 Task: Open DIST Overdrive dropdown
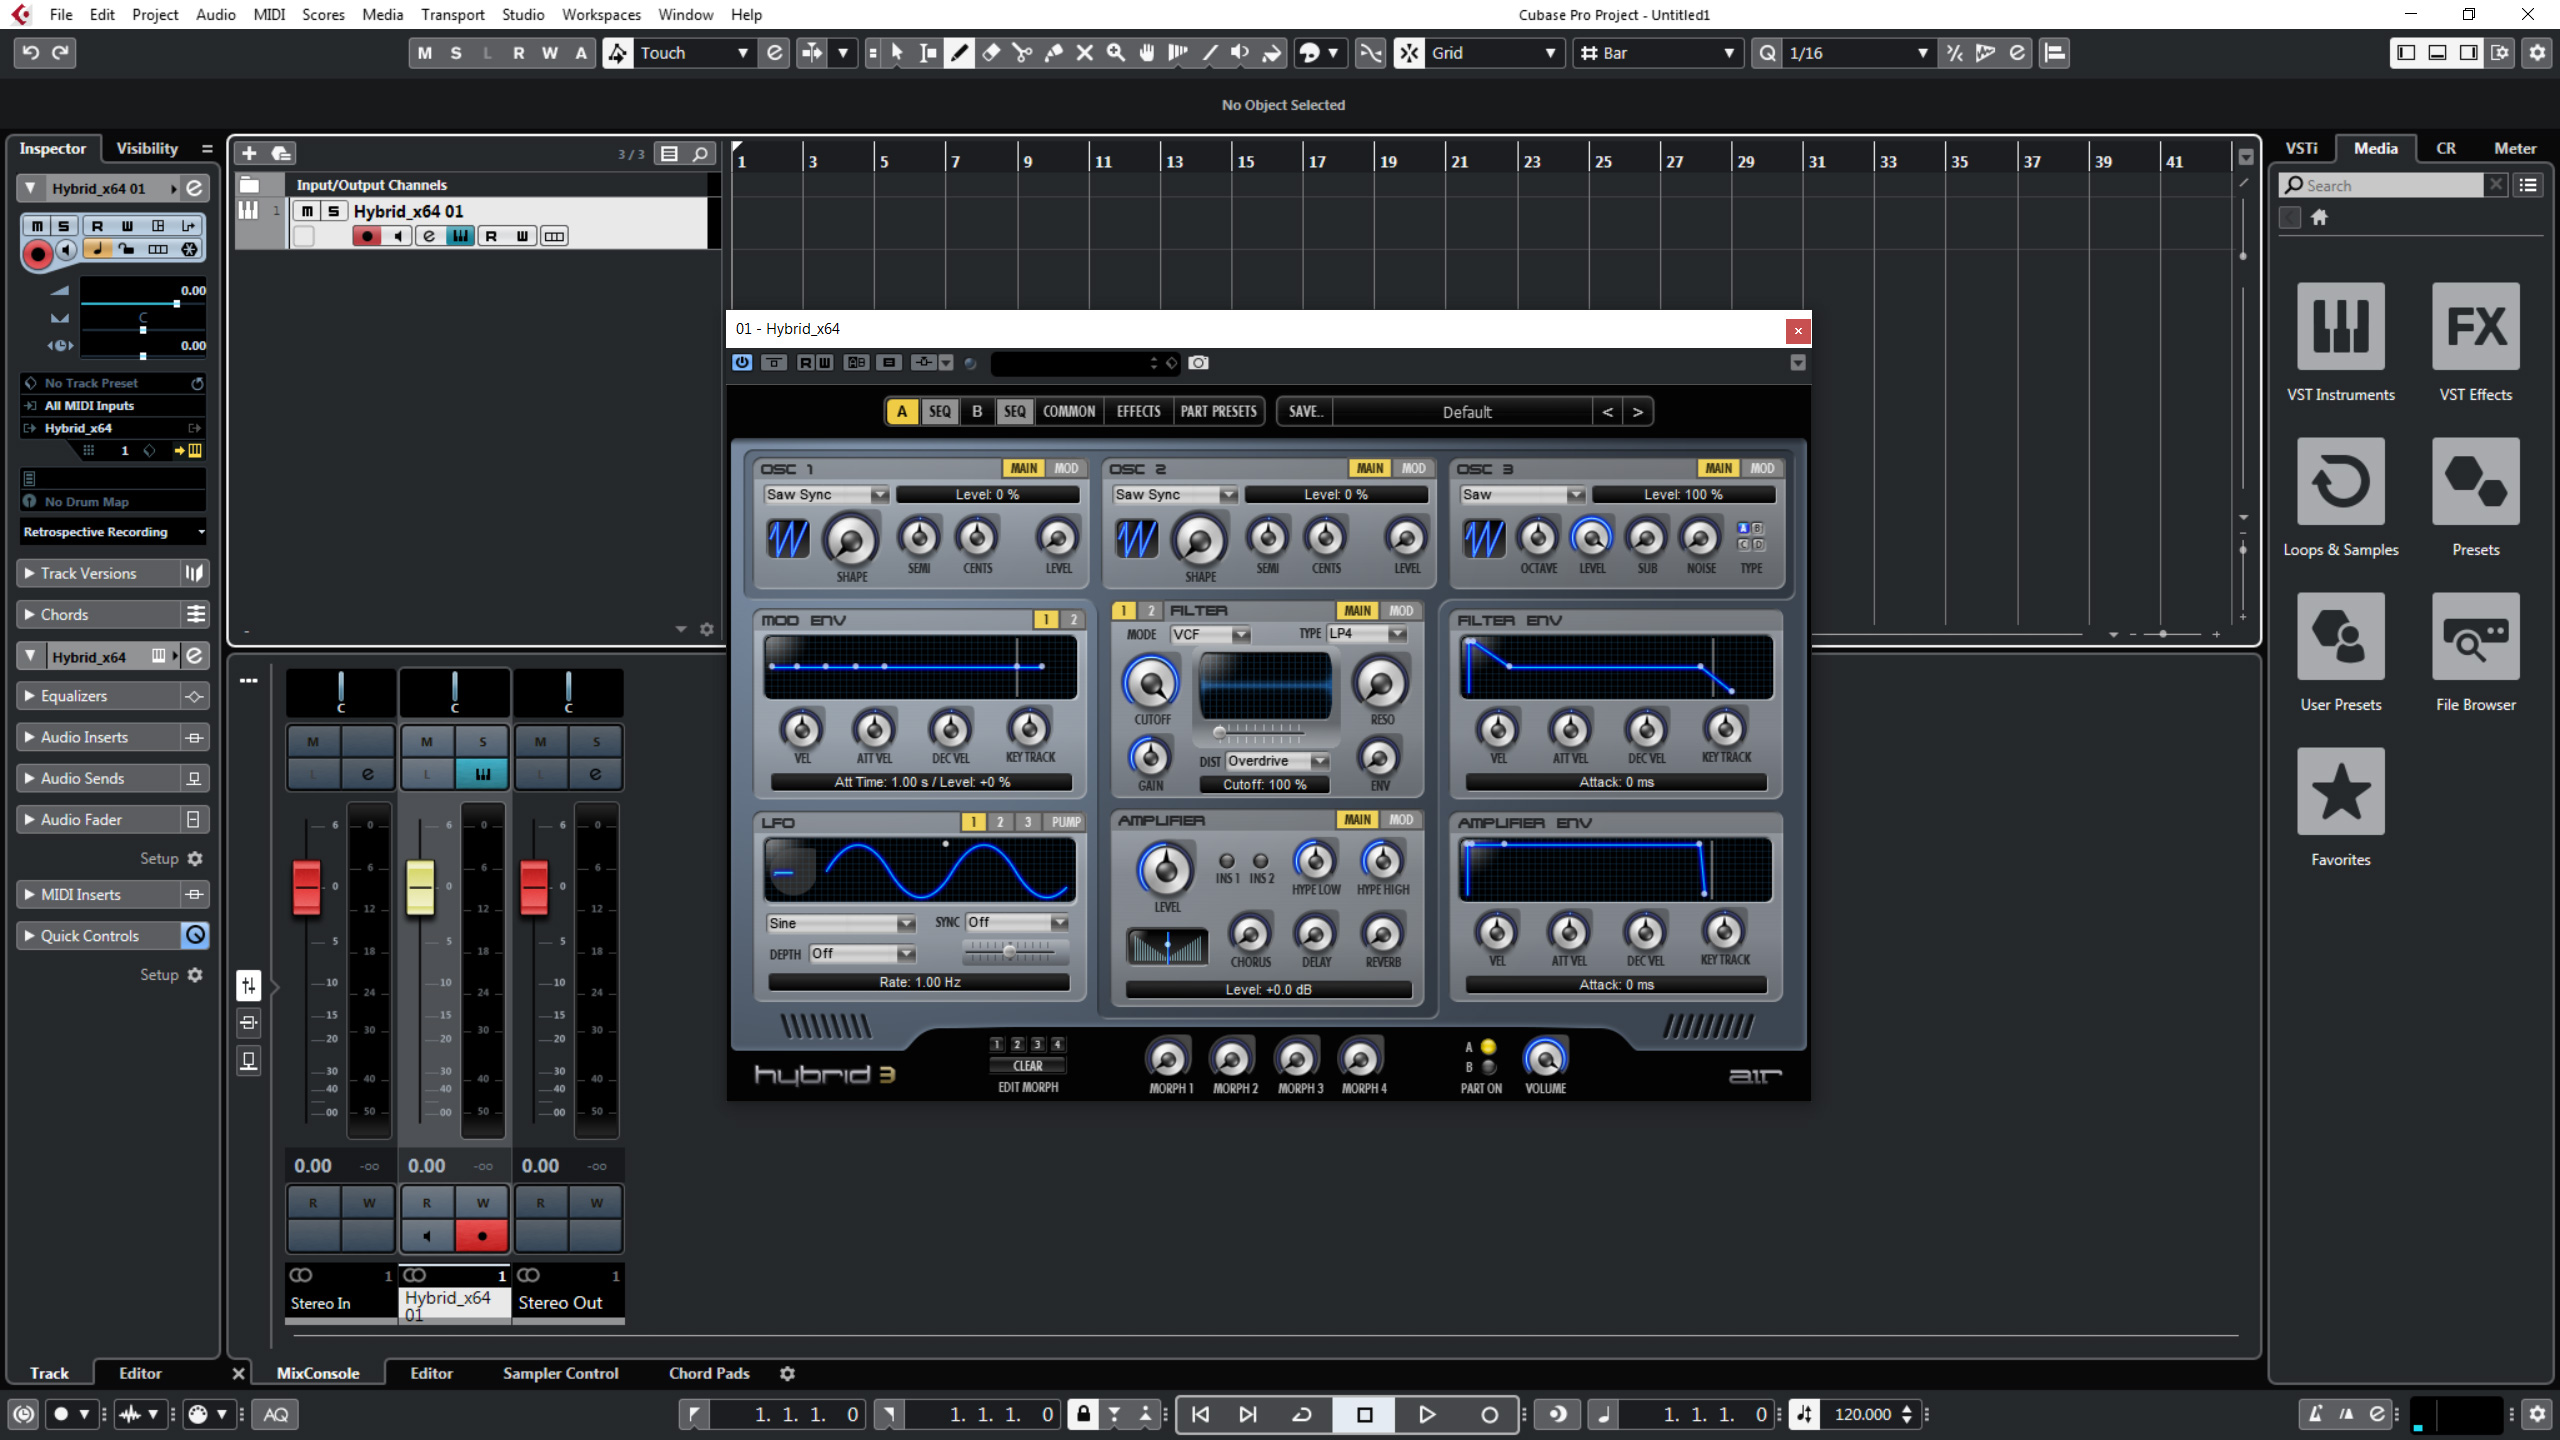1278,762
